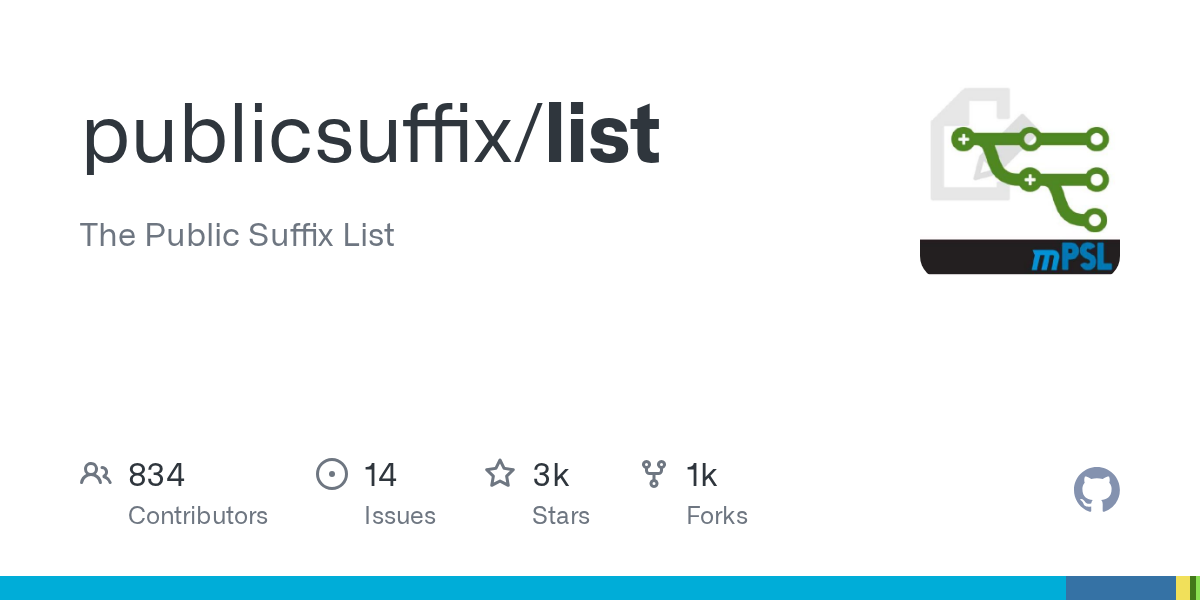
Task: Open the GitHub Octocat logo
Action: (1096, 491)
